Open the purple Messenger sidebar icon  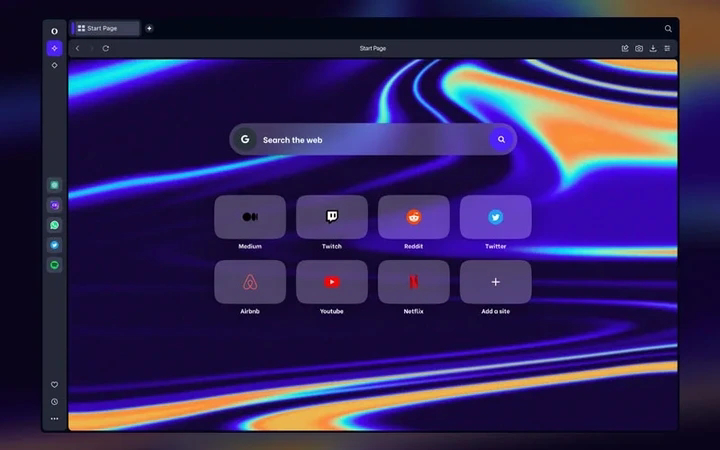[x=54, y=205]
